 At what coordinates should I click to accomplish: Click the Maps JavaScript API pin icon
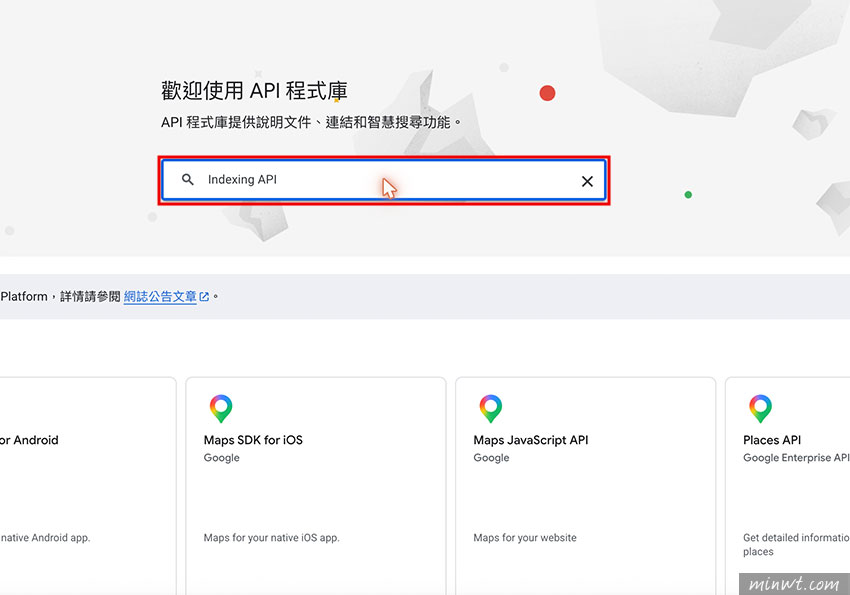click(x=491, y=409)
